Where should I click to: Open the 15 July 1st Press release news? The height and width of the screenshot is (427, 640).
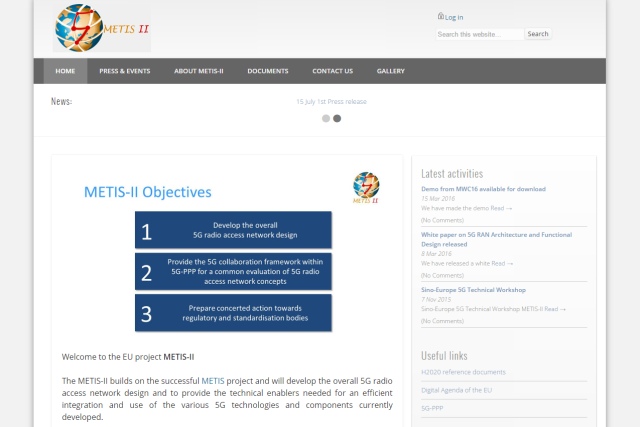point(331,101)
